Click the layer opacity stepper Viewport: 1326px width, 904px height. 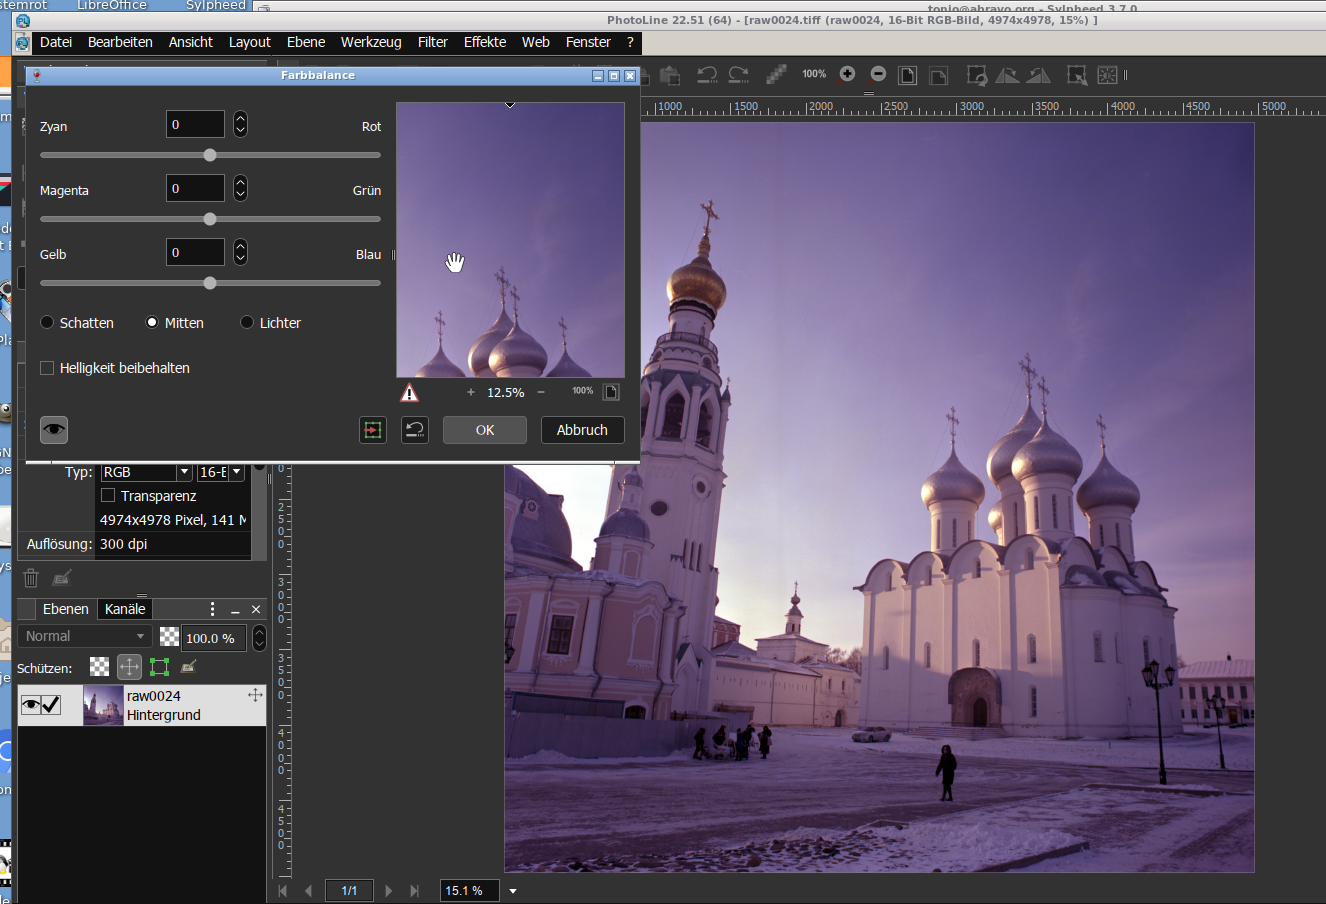click(259, 638)
